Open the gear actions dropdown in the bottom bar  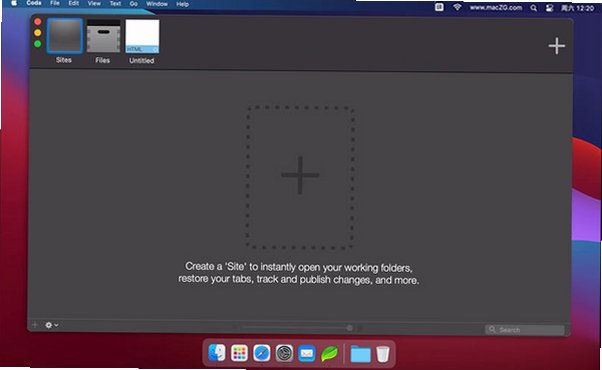(51, 325)
